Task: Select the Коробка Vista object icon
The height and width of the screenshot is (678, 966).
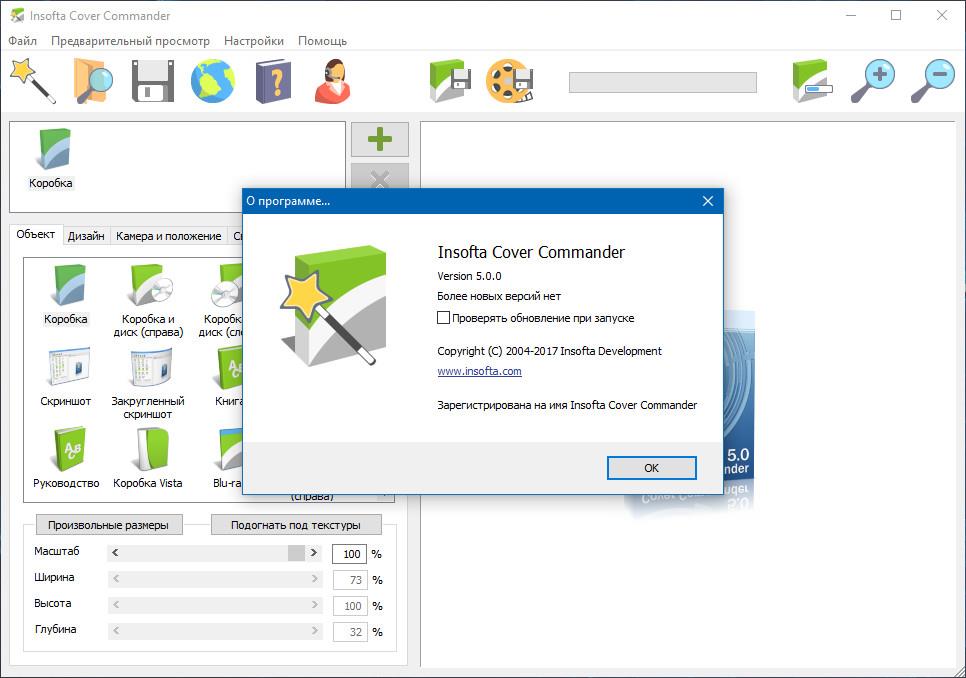Action: pyautogui.click(x=148, y=458)
